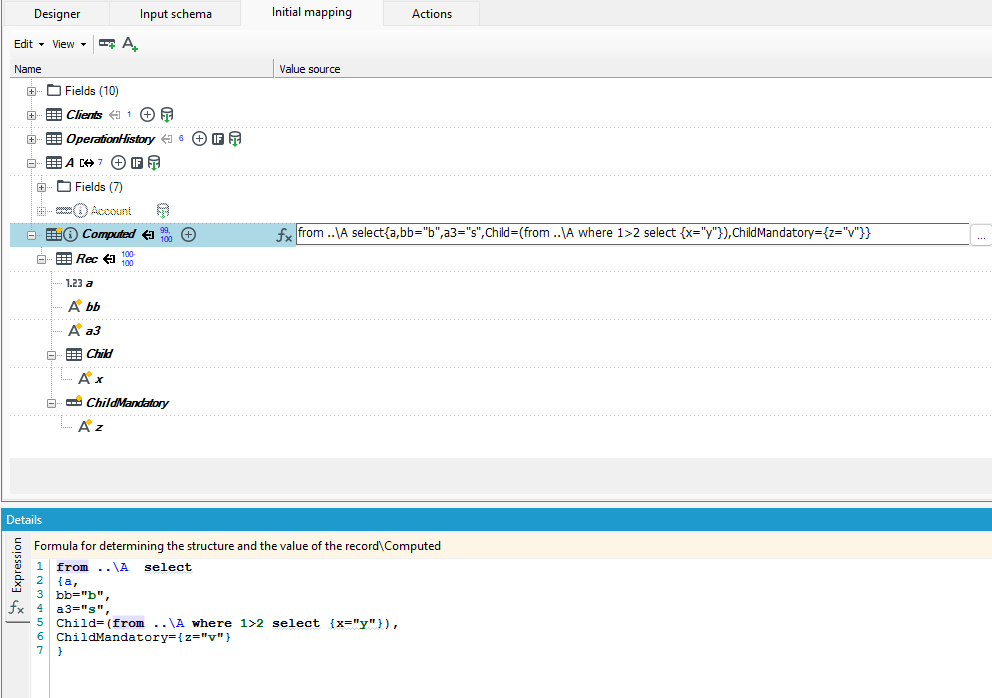992x698 pixels.
Task: Click the add text field toolbar icon
Action: [130, 44]
